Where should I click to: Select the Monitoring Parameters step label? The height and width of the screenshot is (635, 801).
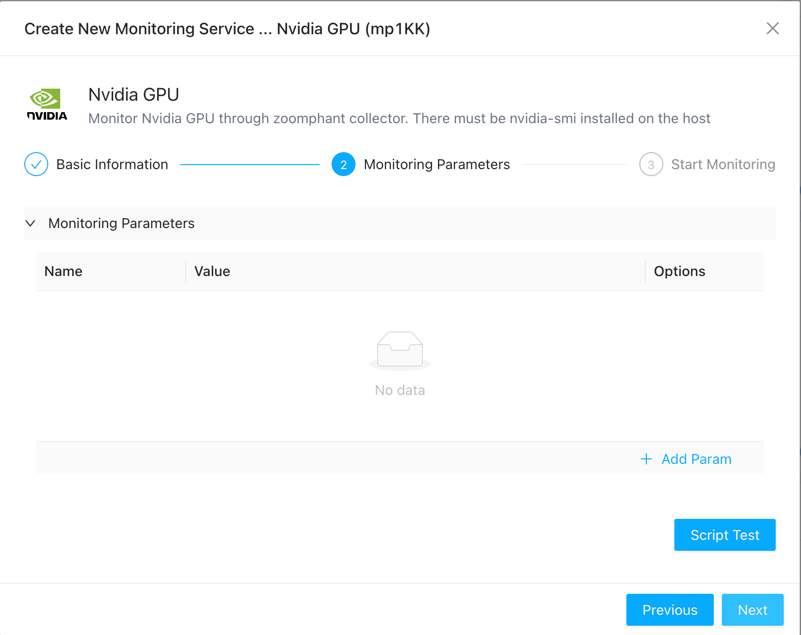(x=436, y=164)
